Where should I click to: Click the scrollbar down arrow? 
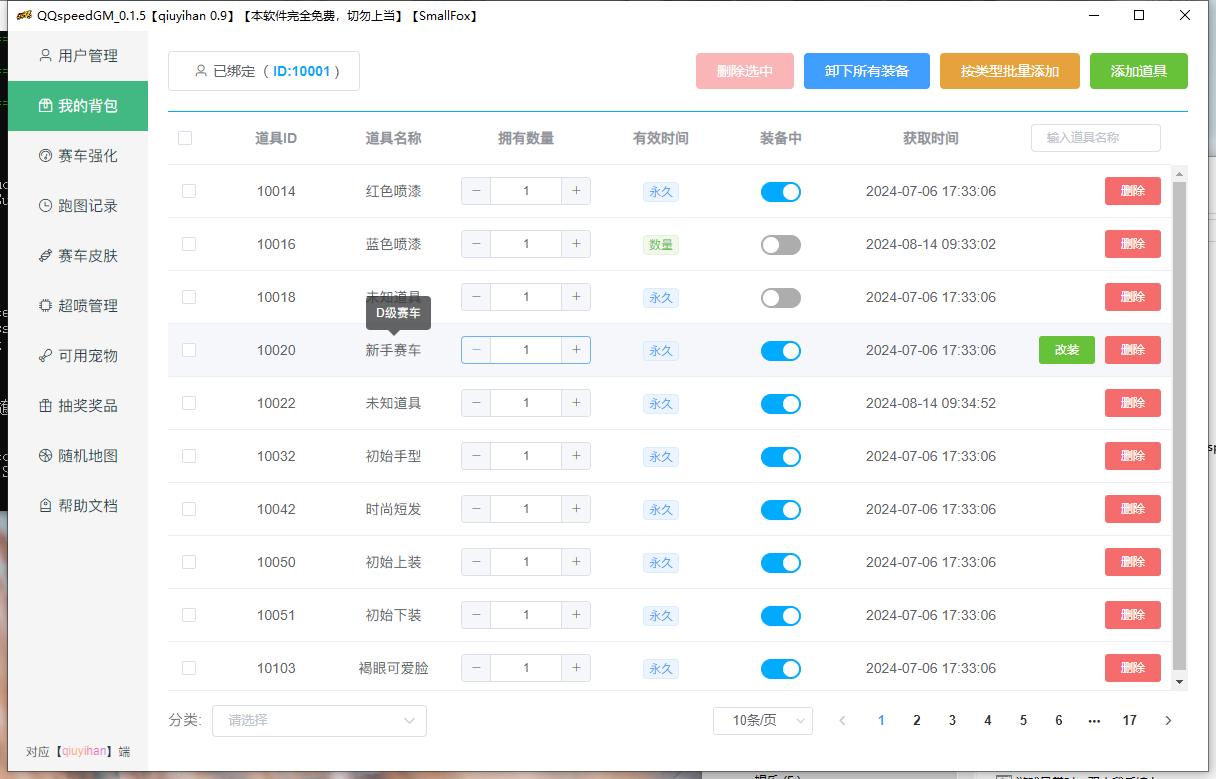pos(1179,681)
